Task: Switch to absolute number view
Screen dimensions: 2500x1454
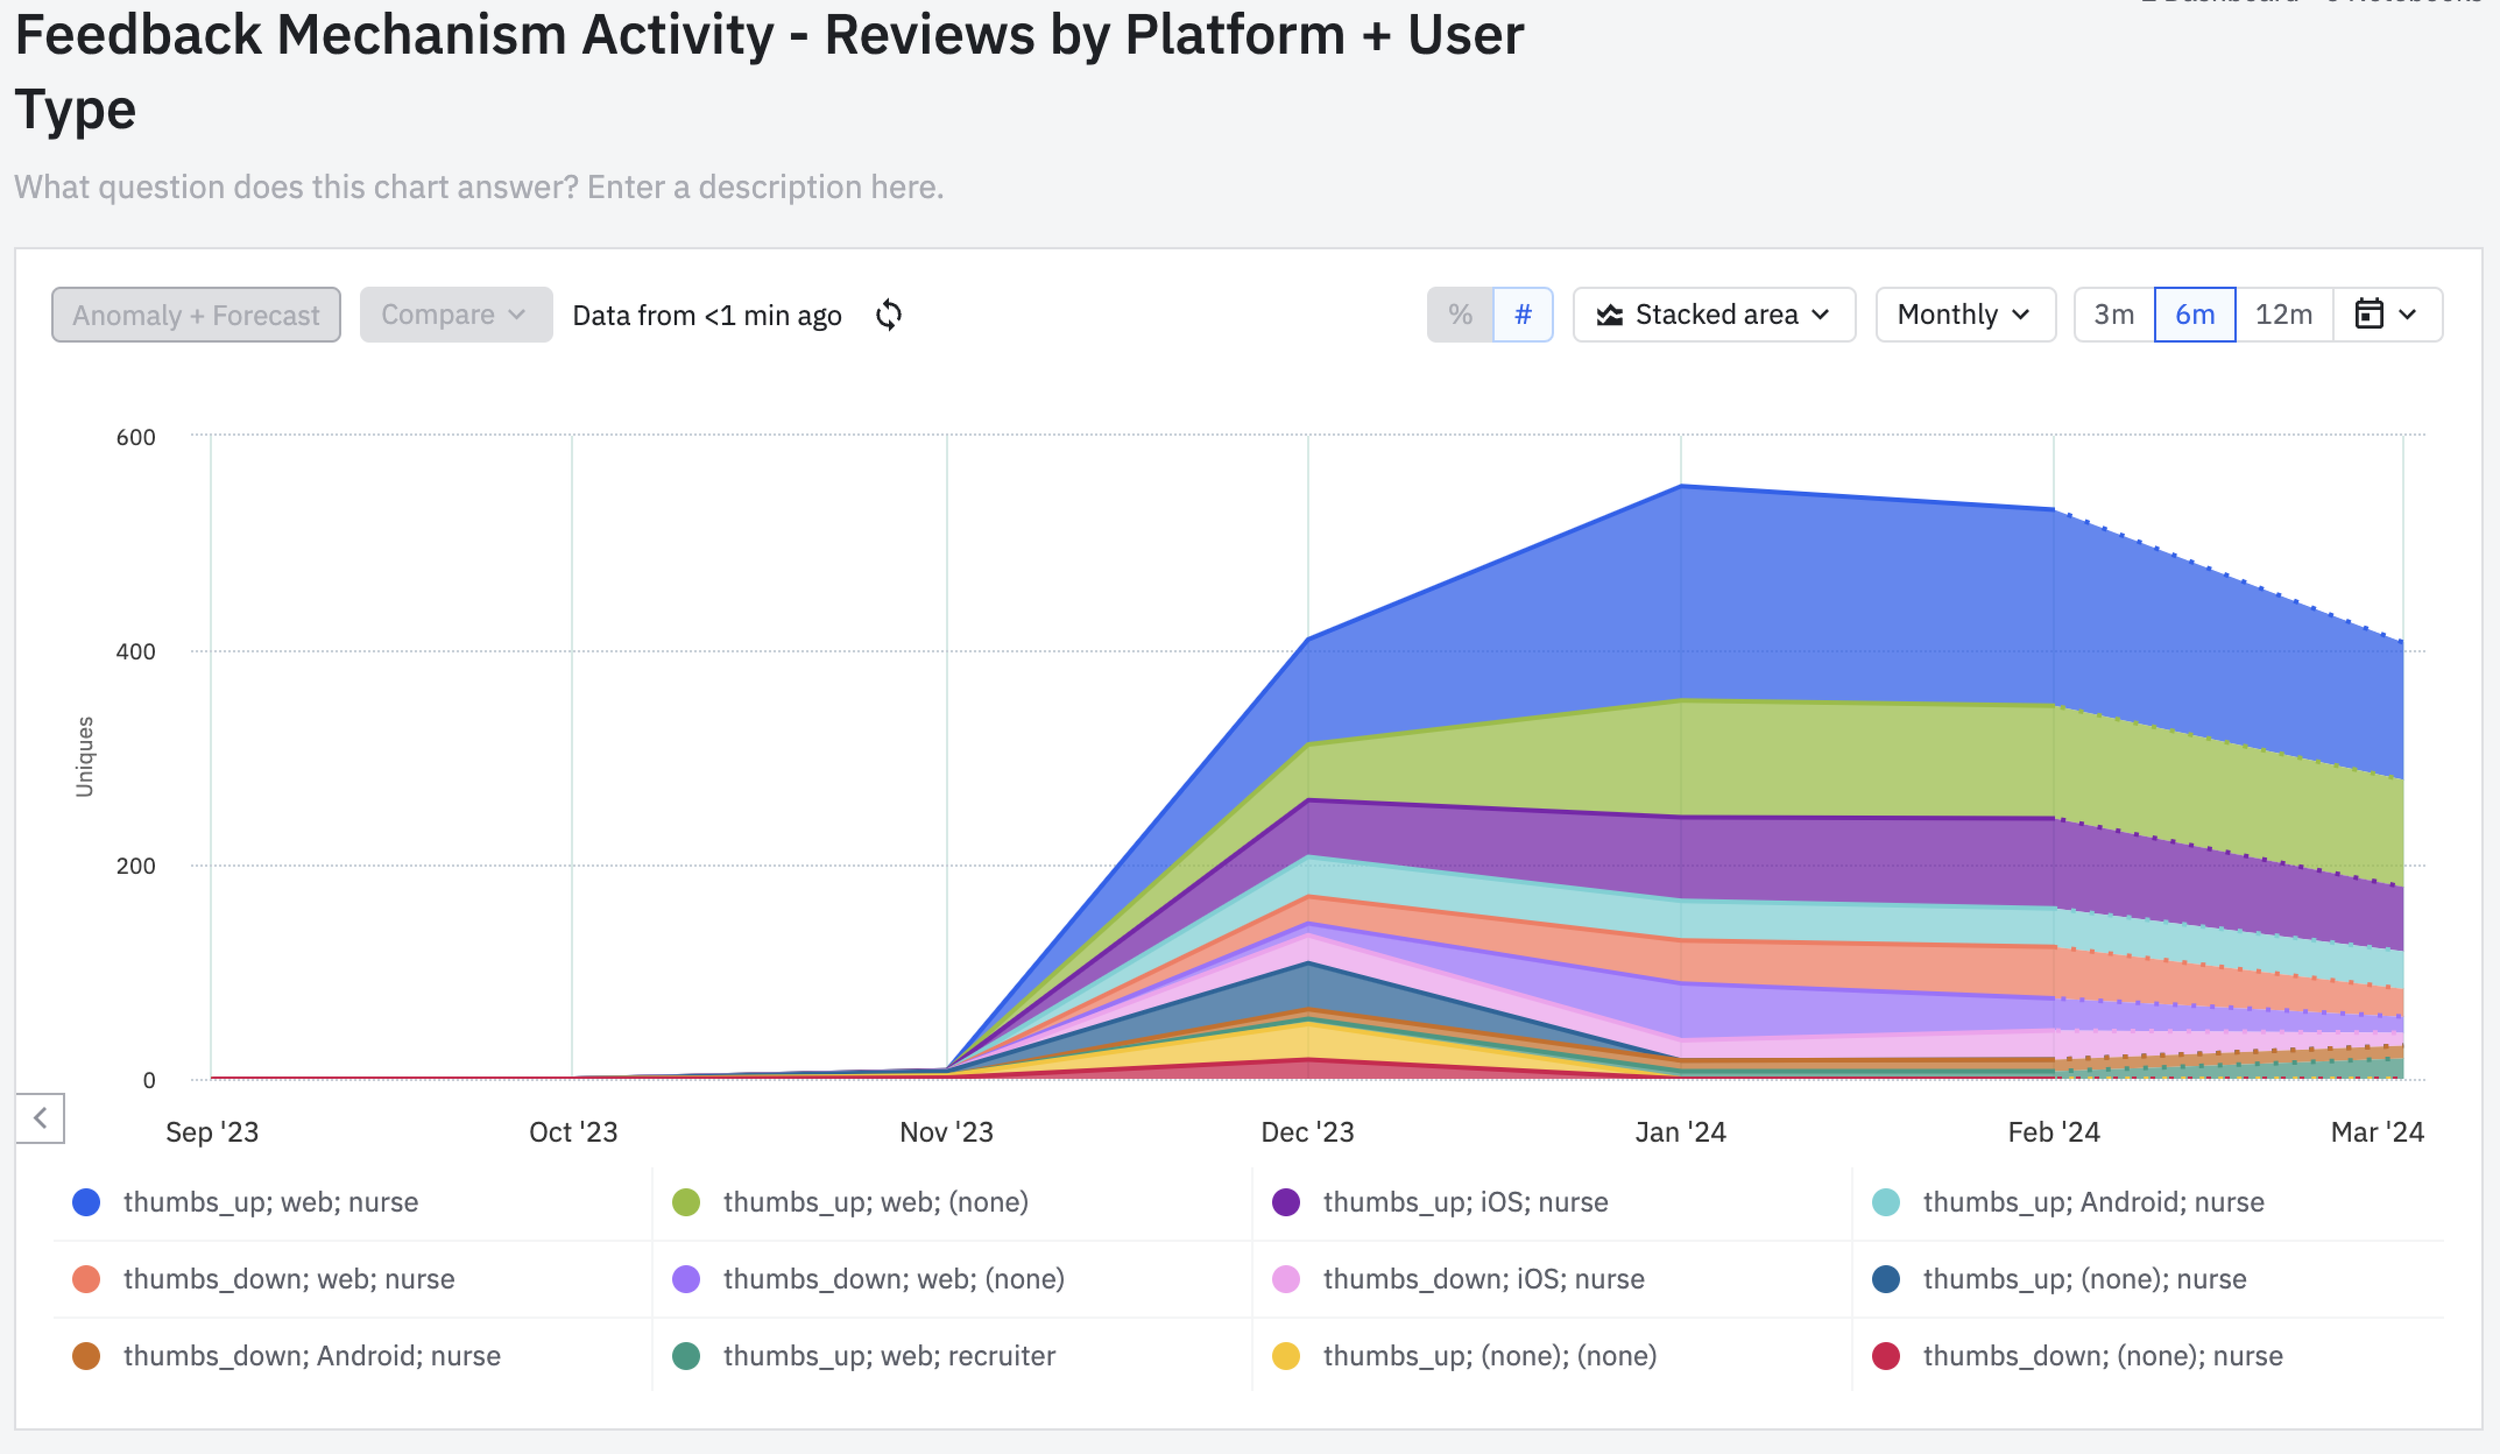Action: pos(1522,315)
